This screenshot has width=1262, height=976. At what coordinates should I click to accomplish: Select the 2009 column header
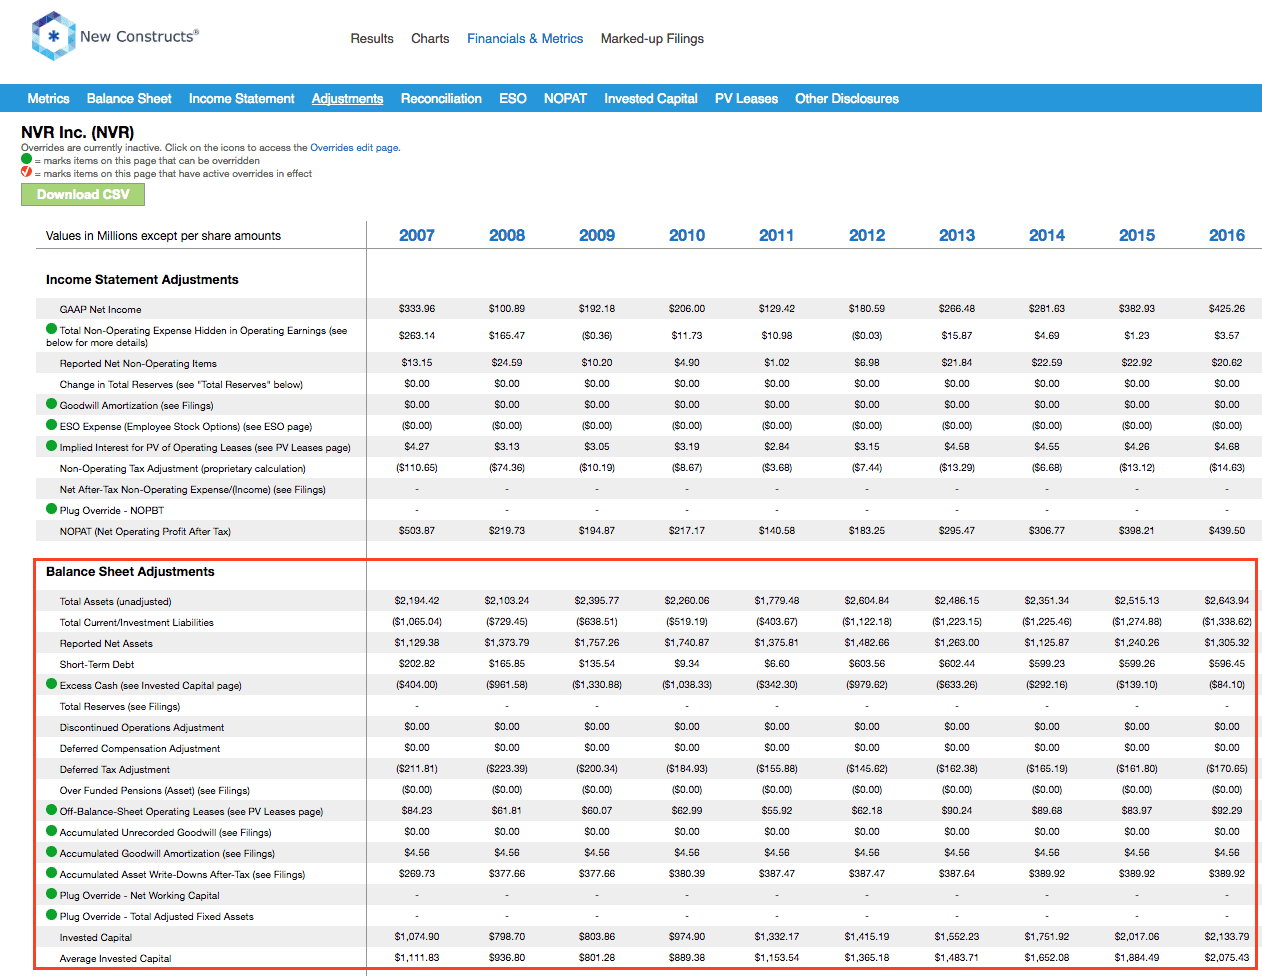(597, 235)
